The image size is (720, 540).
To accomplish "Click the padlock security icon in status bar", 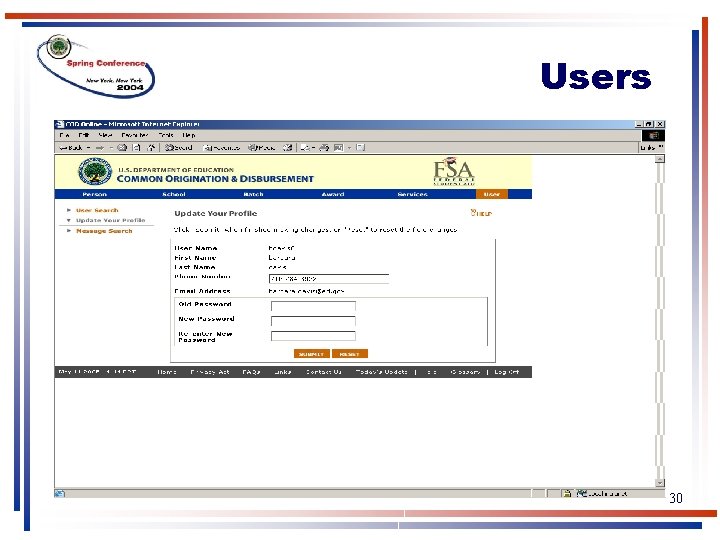I will [x=567, y=494].
